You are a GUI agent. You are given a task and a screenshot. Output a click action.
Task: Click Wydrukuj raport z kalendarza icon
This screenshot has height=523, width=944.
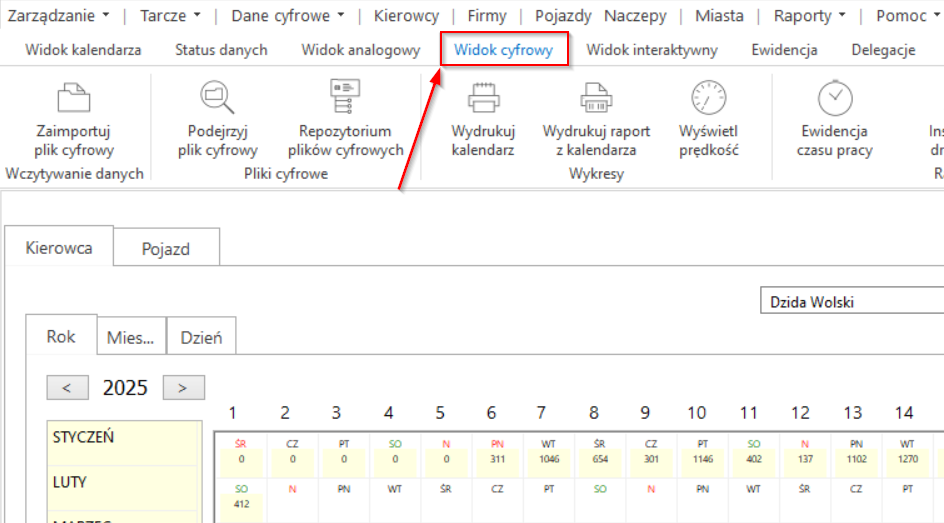pyautogui.click(x=596, y=97)
